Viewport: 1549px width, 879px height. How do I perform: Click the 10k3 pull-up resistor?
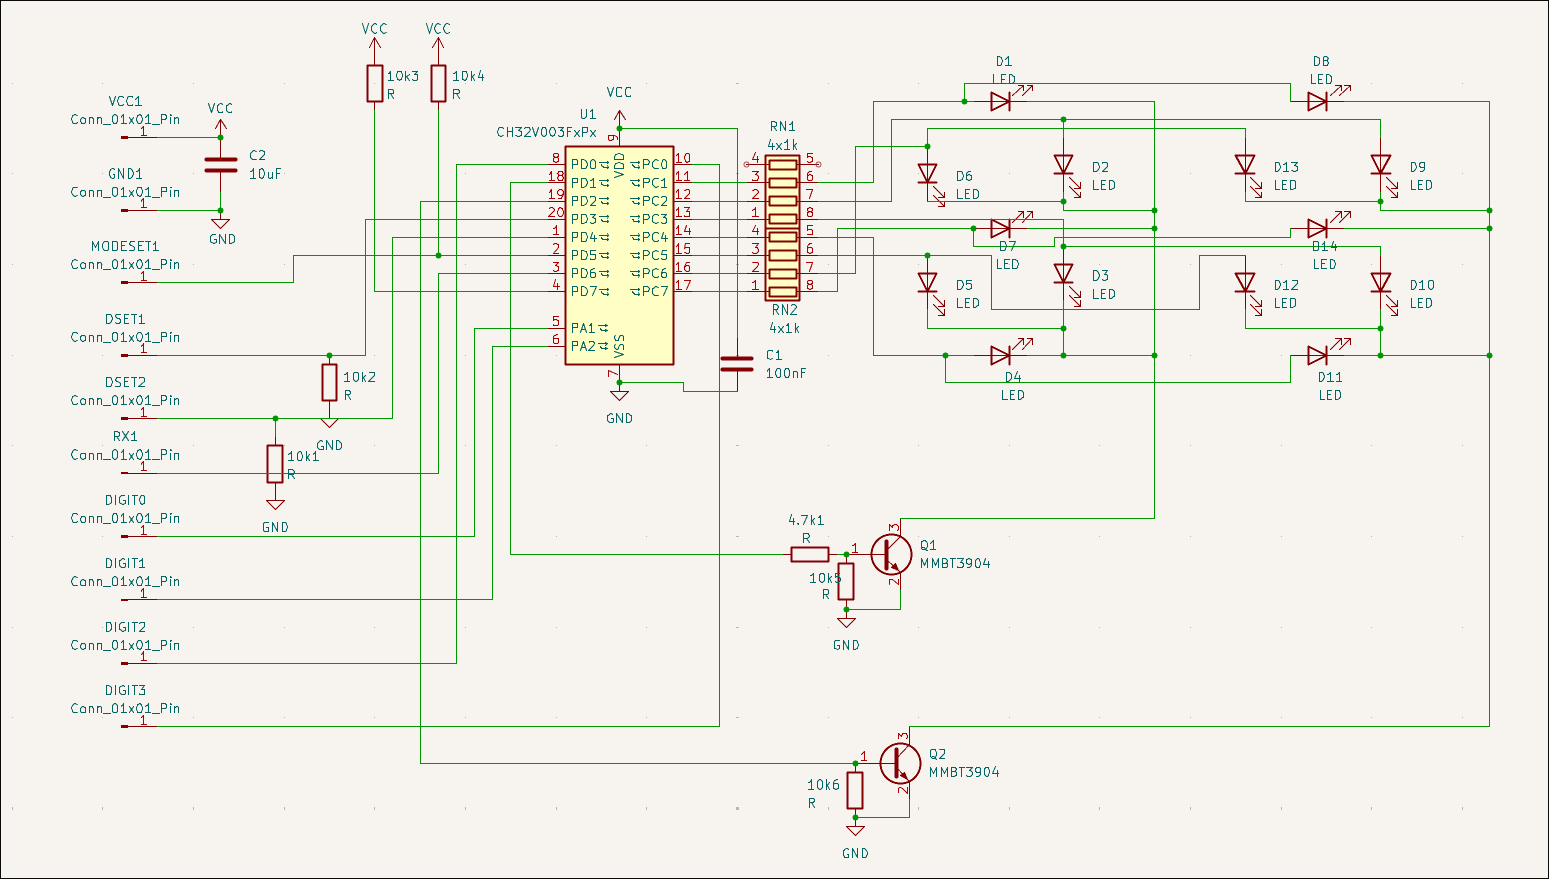[375, 83]
